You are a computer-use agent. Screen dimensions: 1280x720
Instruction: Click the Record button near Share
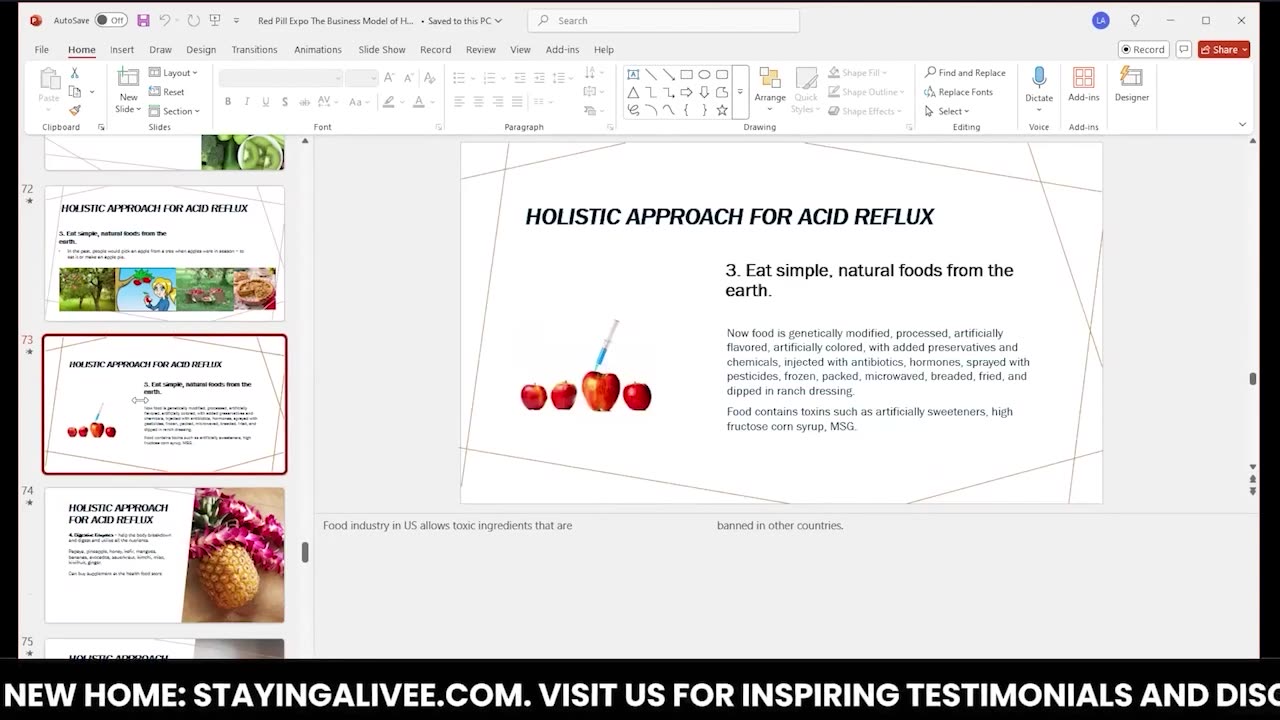(x=1143, y=49)
